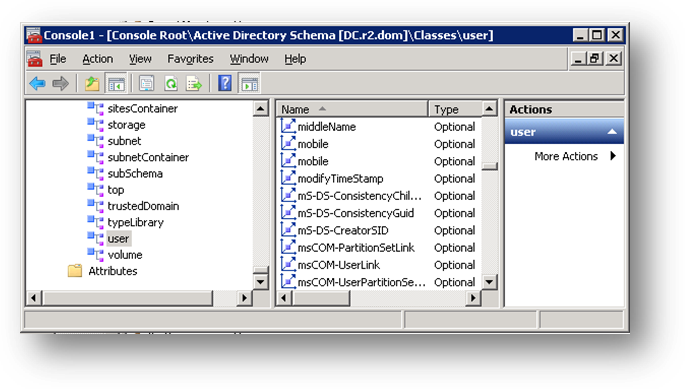Click the modifyTimeStamp attribute icon
Screen dimensions: 685x389
288,178
